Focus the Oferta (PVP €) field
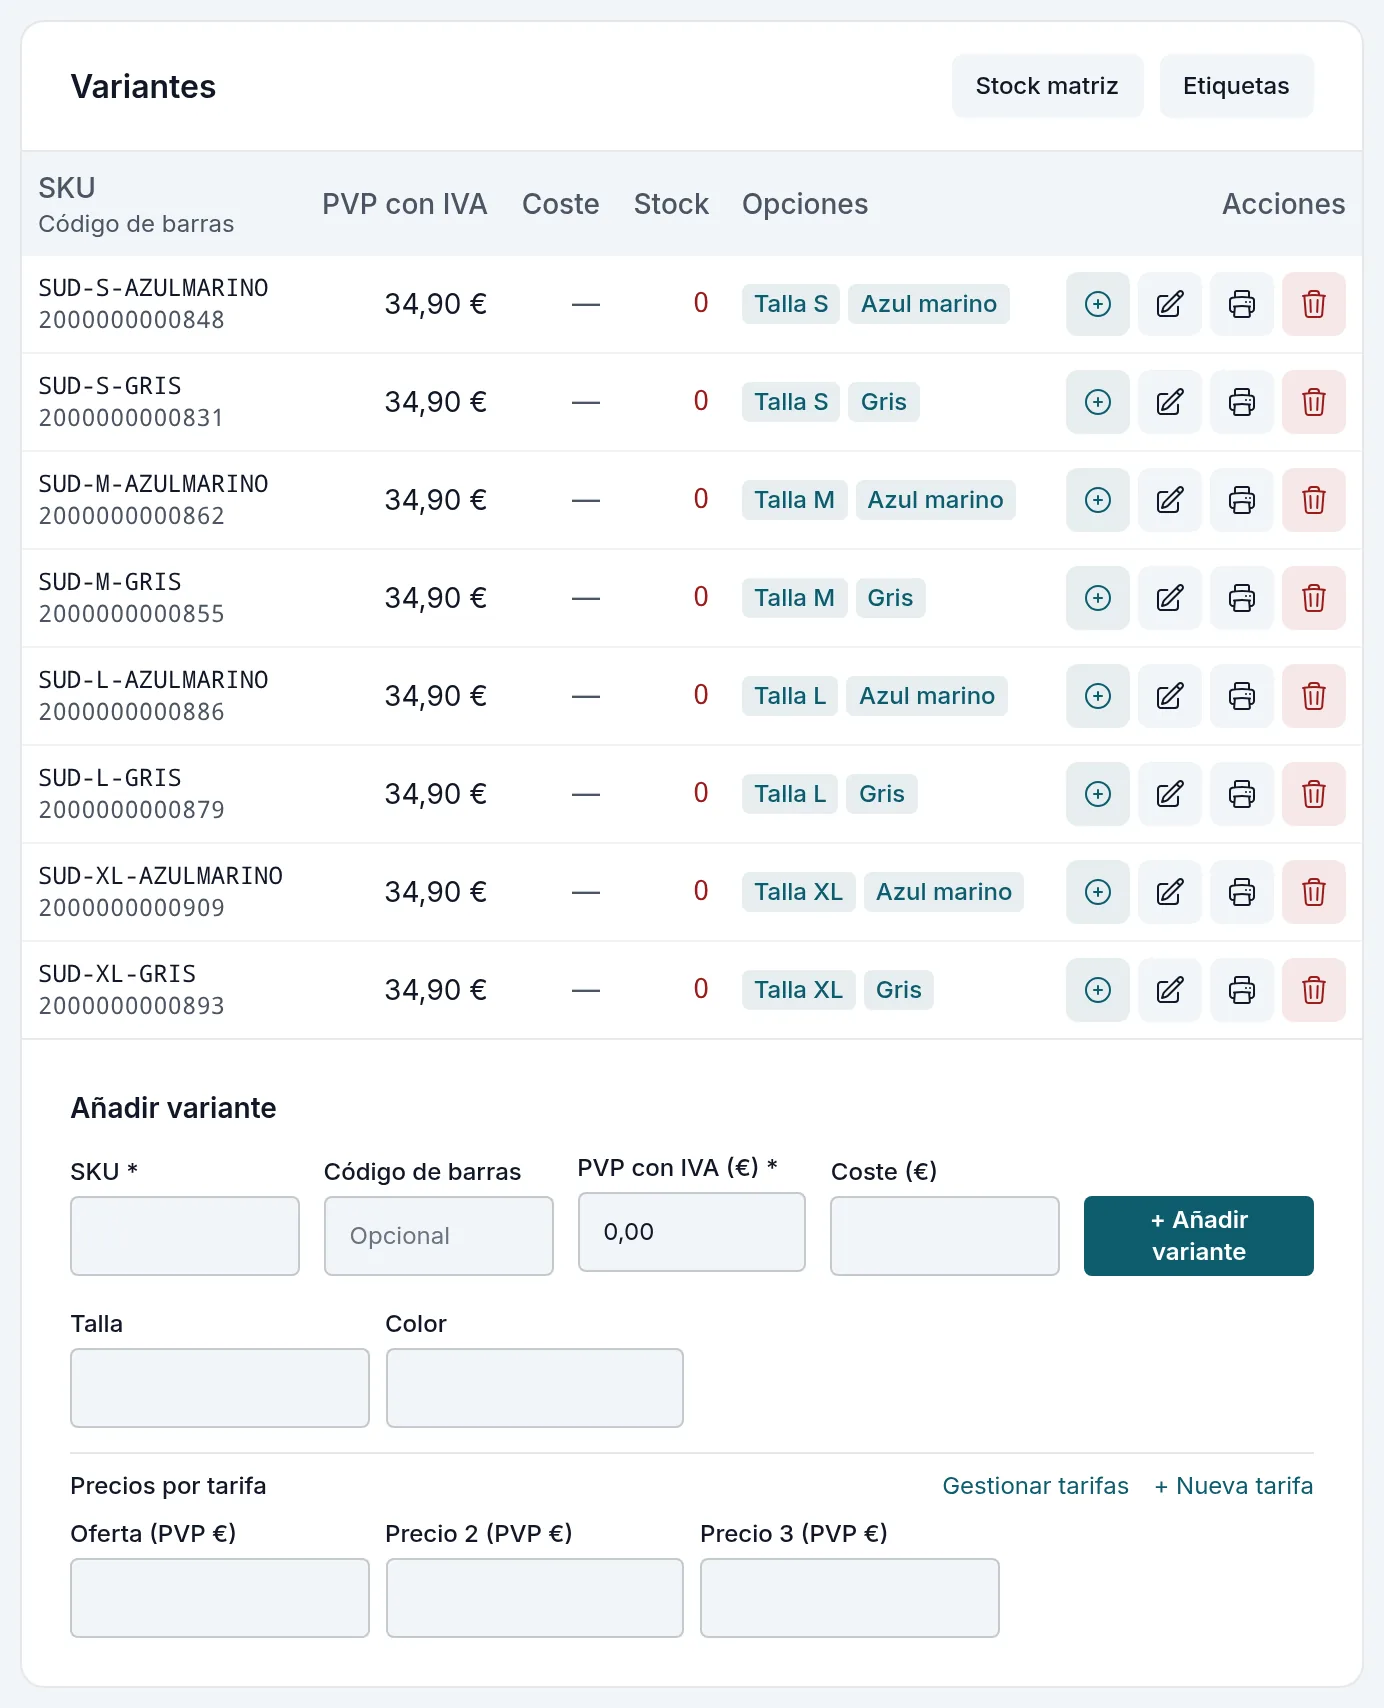The height and width of the screenshot is (1708, 1384). pyautogui.click(x=220, y=1598)
